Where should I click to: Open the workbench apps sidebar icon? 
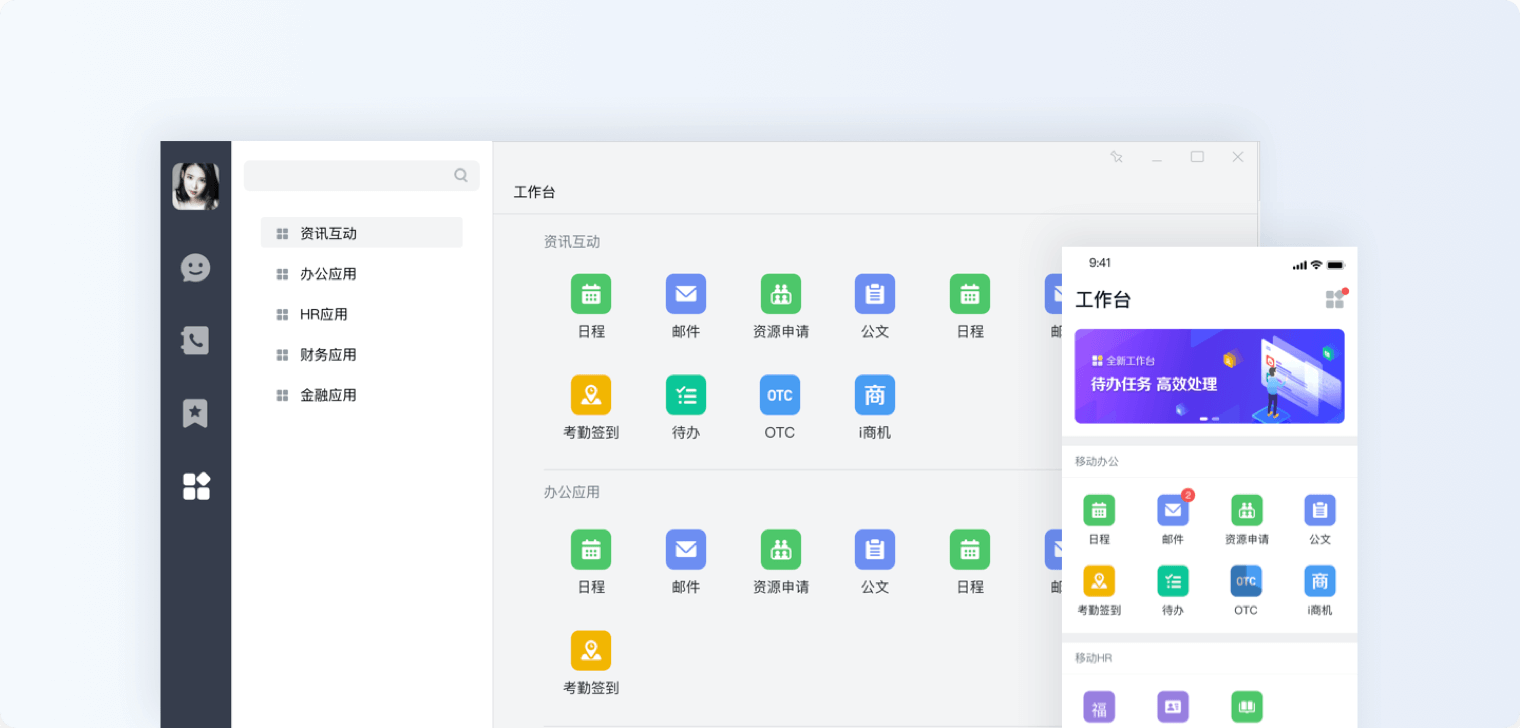click(196, 486)
